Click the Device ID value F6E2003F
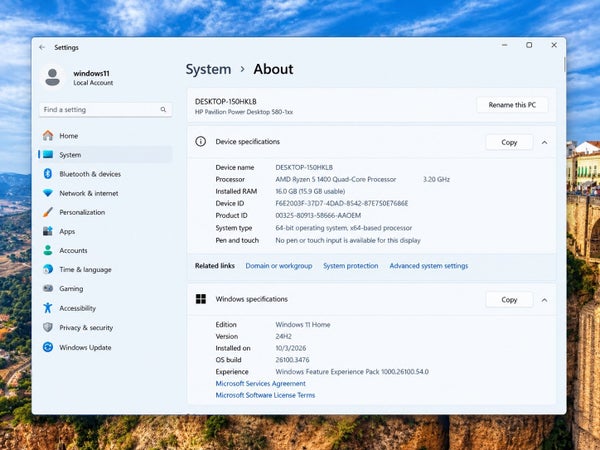Viewport: 600px width, 450px height. tap(342, 204)
